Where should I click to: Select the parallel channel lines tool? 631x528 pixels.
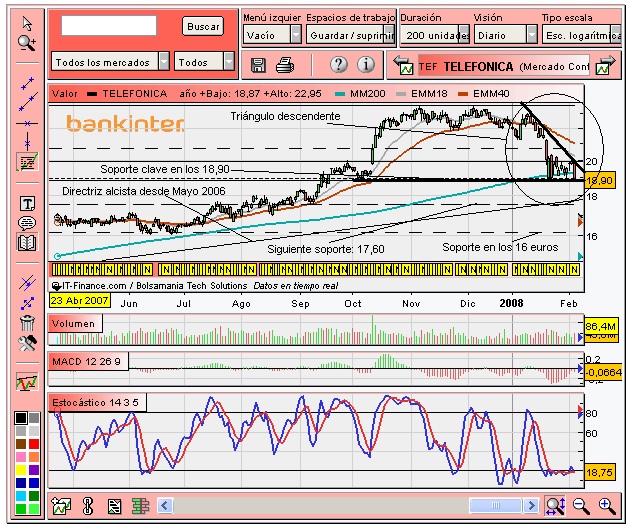(27, 283)
